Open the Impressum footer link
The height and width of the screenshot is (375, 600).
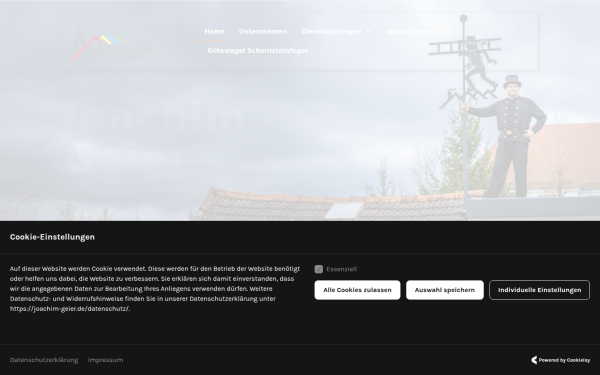click(106, 360)
